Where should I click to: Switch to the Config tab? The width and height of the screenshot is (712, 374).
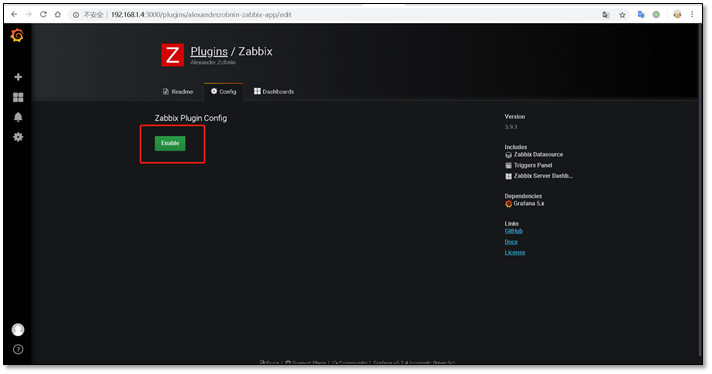(x=223, y=92)
